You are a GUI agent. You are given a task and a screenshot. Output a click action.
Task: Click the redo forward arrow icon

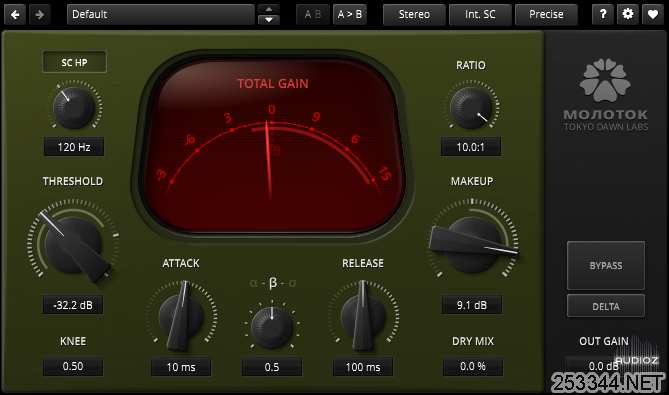coord(40,15)
